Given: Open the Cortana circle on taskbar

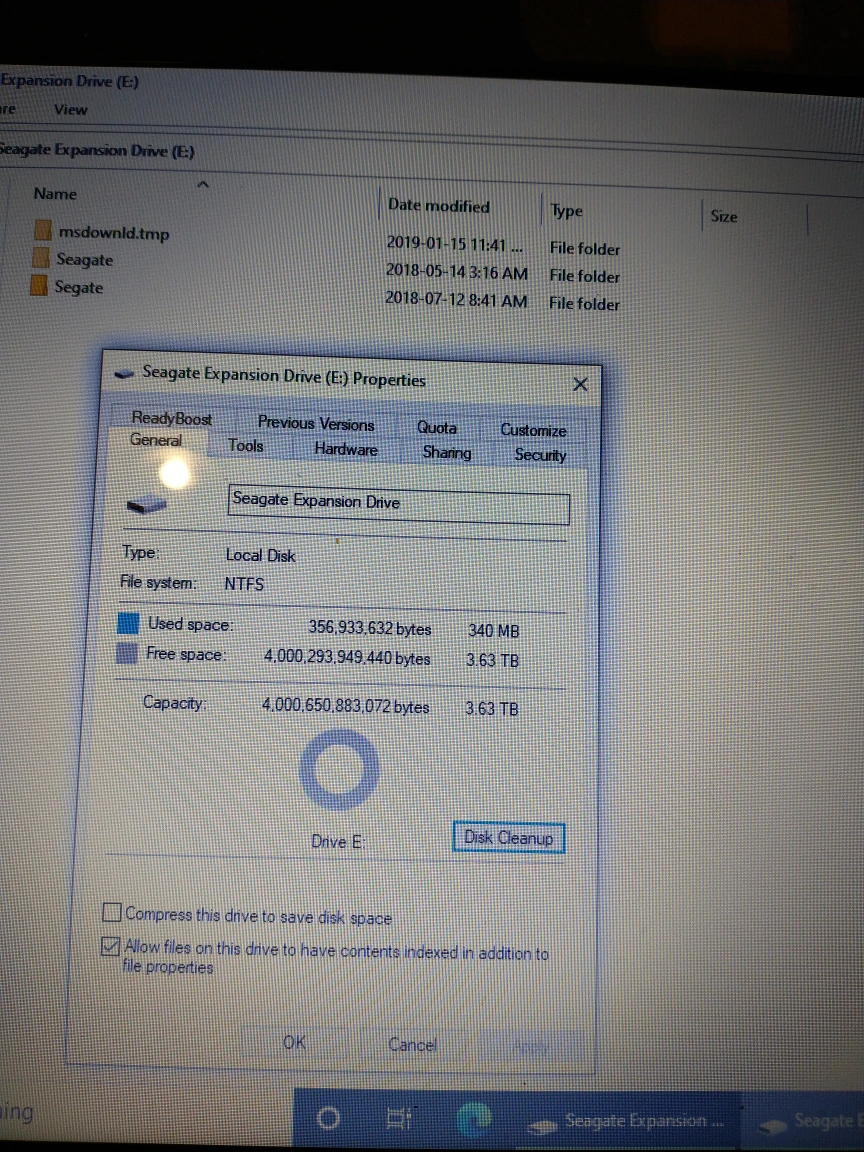Looking at the screenshot, I should click(328, 1118).
